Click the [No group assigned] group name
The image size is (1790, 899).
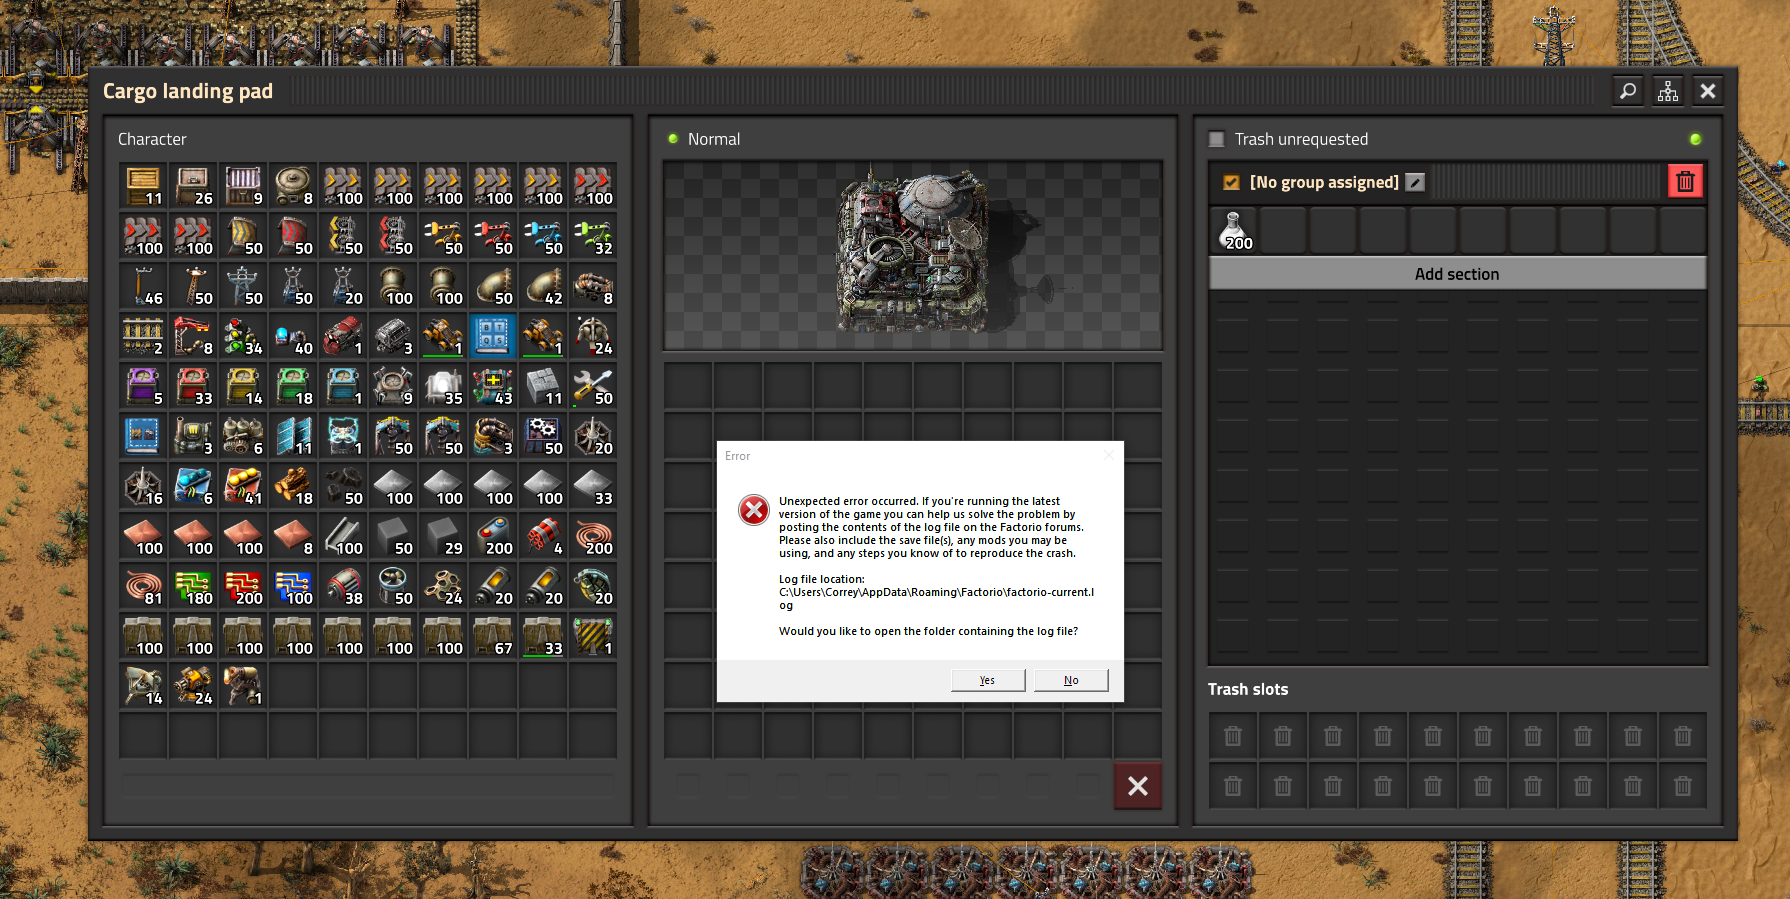coord(1324,182)
